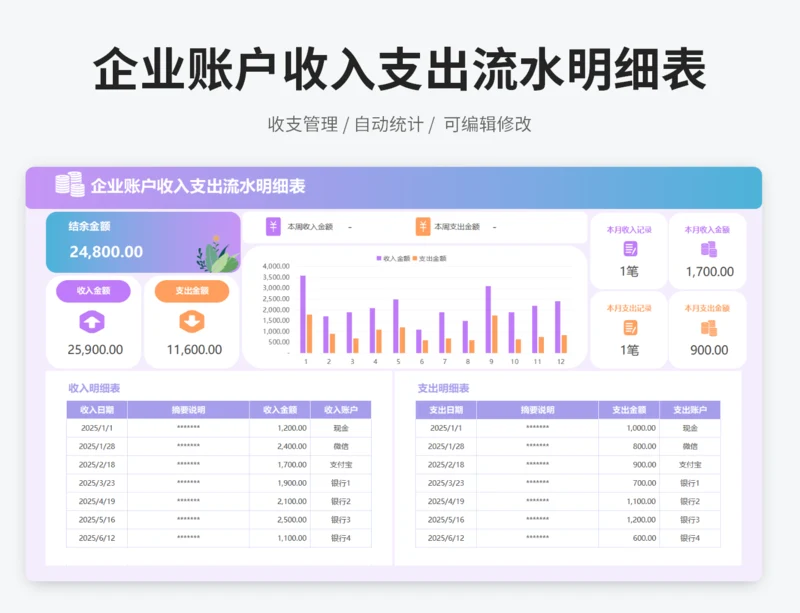Viewport: 800px width, 613px height.
Task: Click the subtitle 收支管理 / 自动统计 / 可编辑修改
Action: (399, 124)
